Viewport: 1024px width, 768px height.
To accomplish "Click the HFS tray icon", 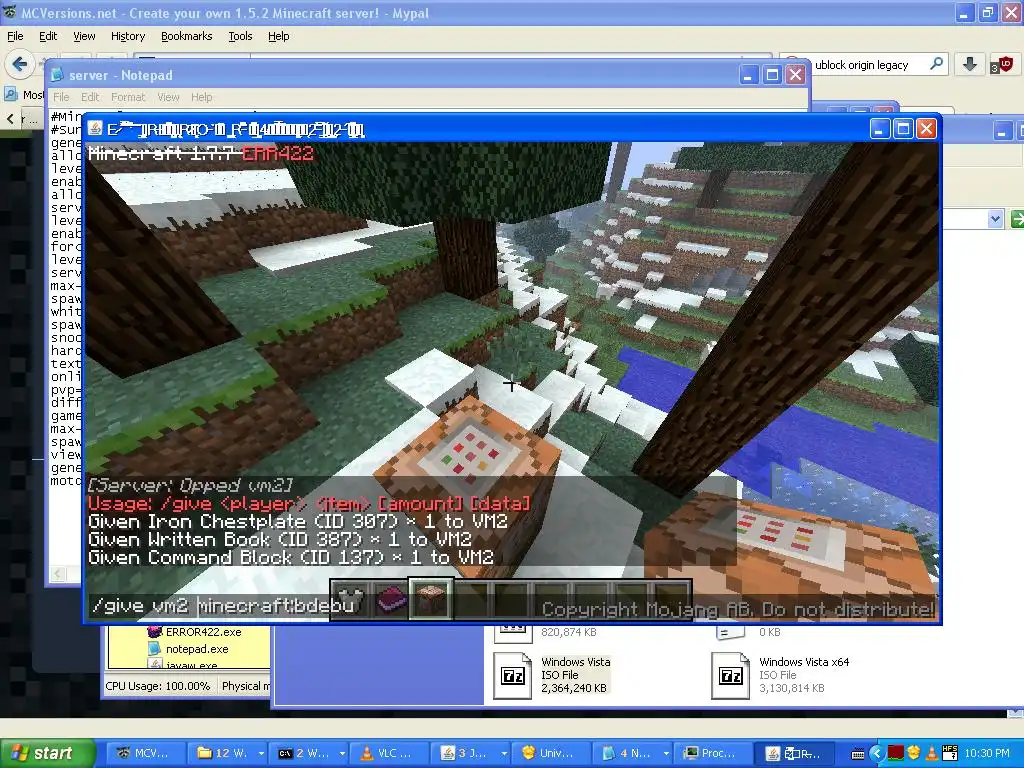I will coord(950,754).
